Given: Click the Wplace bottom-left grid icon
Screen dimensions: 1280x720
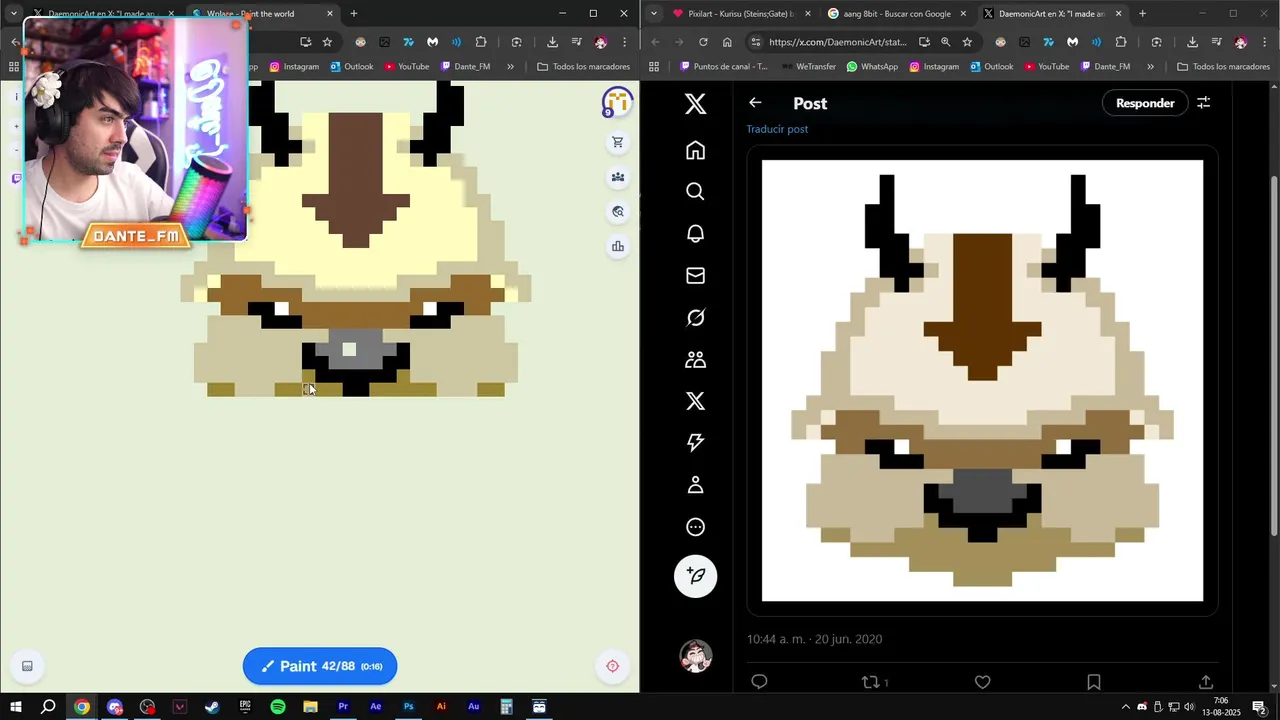Looking at the screenshot, I should (x=27, y=666).
